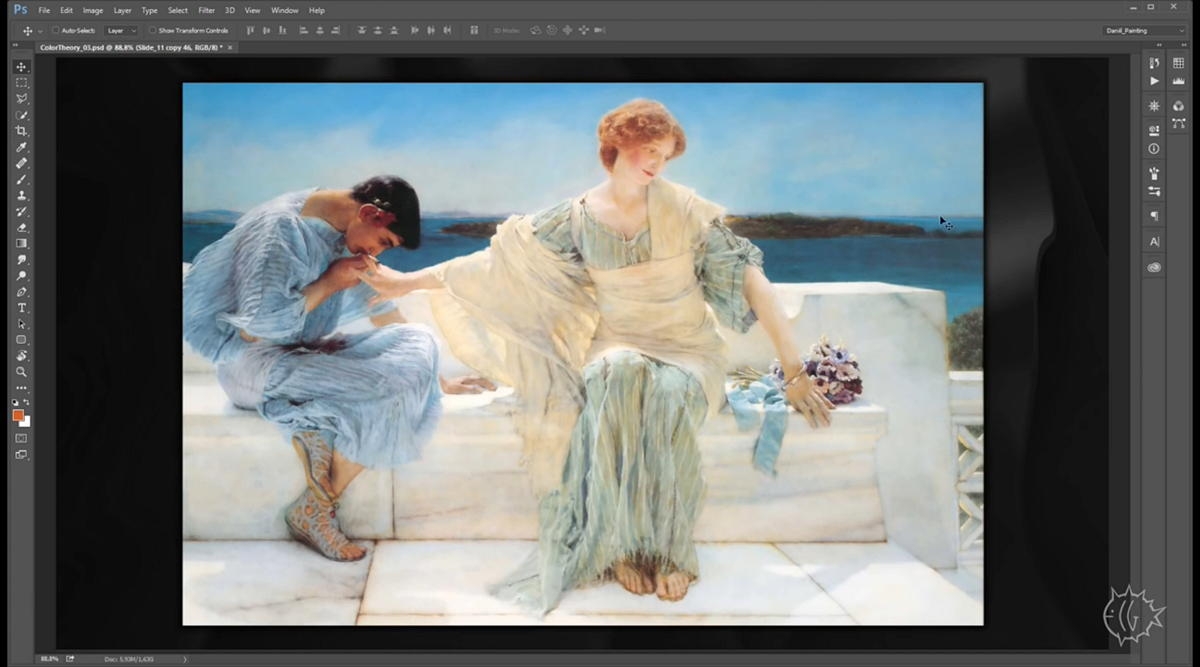Select the History Brush tool
The width and height of the screenshot is (1200, 667).
[x=21, y=212]
